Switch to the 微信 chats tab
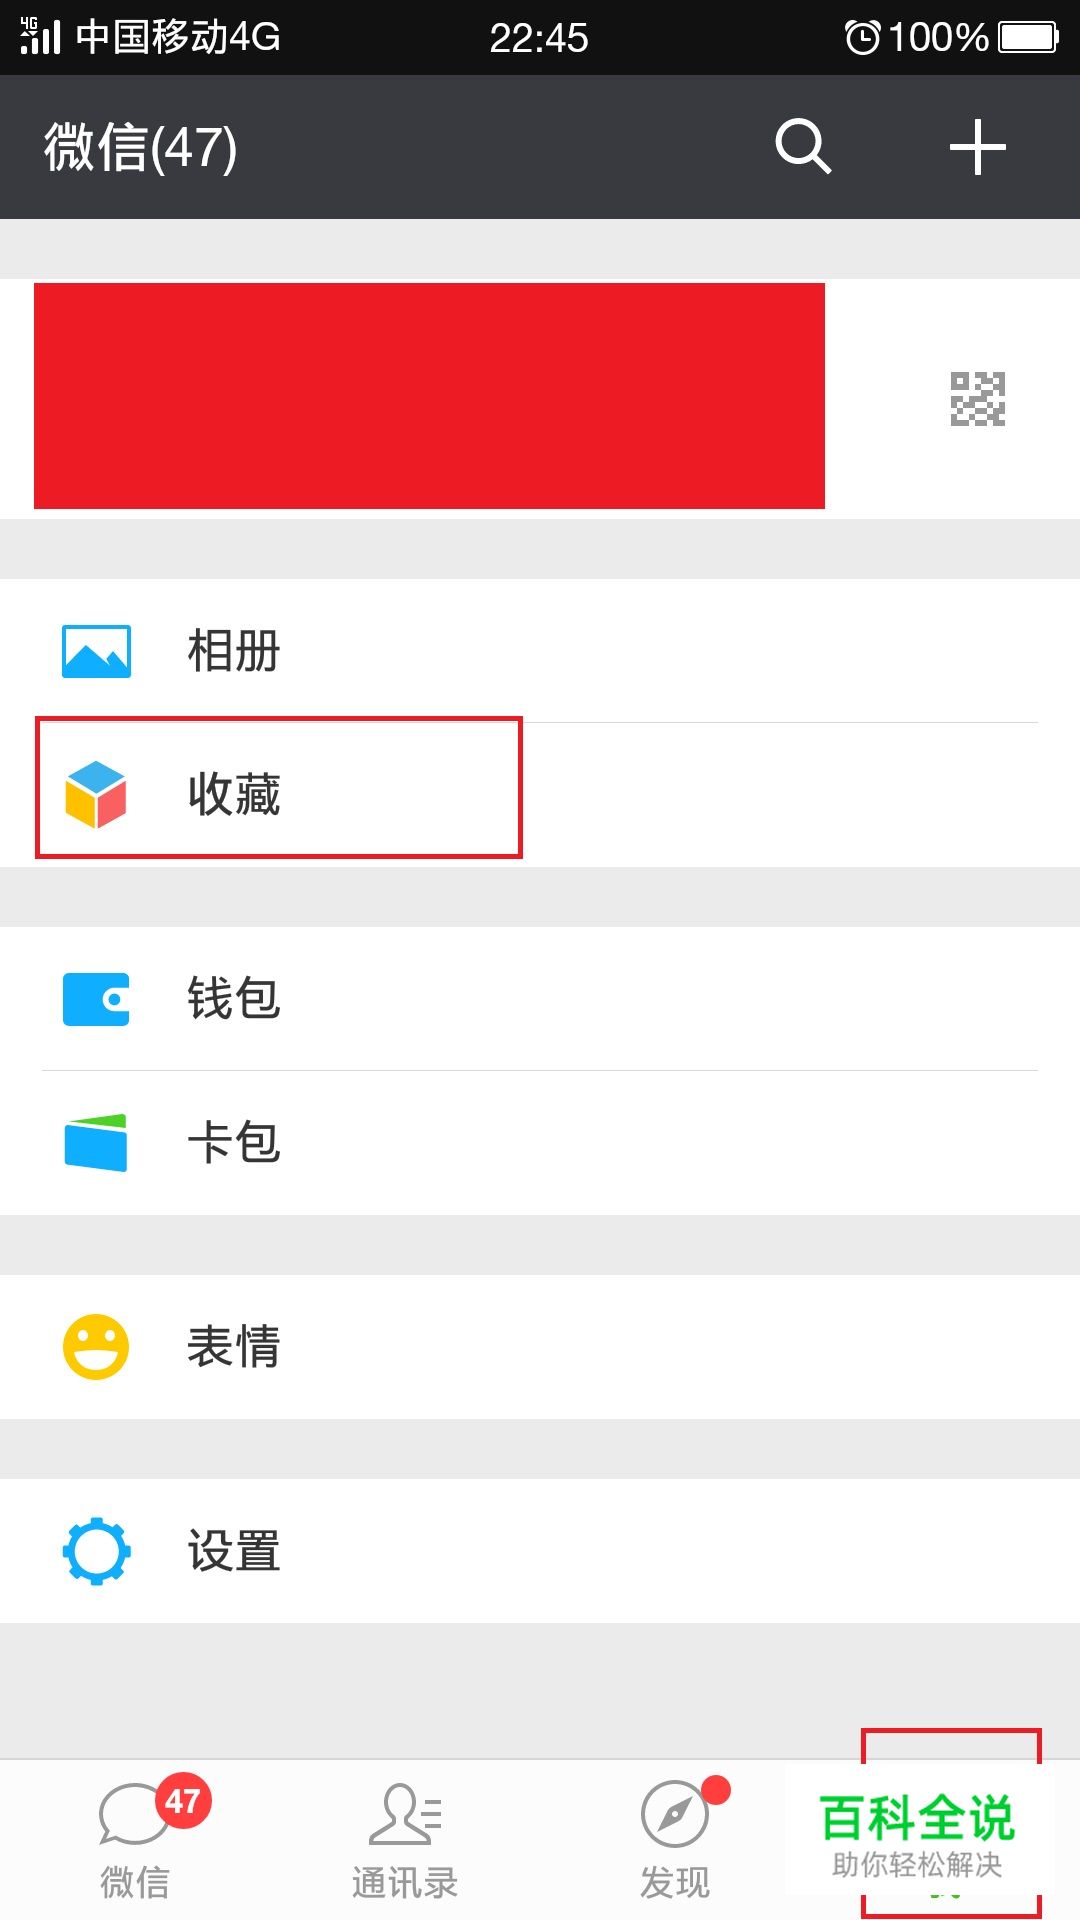This screenshot has height=1920, width=1080. click(136, 1840)
